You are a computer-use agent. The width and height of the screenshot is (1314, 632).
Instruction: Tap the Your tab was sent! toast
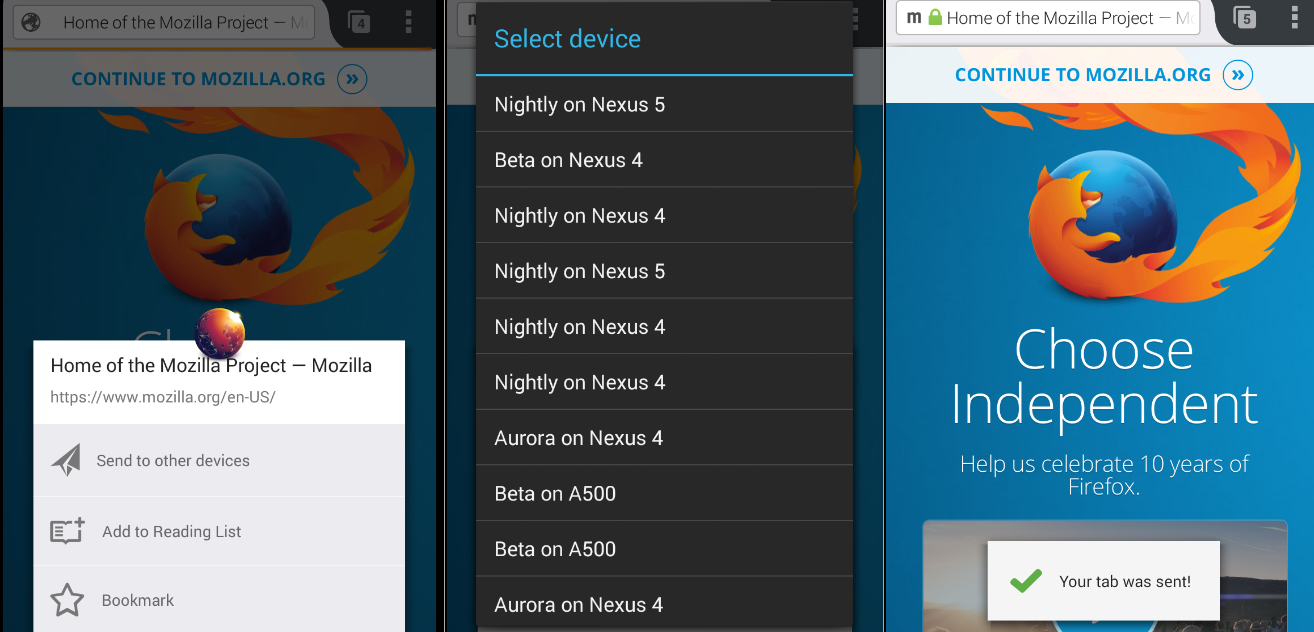(1104, 581)
